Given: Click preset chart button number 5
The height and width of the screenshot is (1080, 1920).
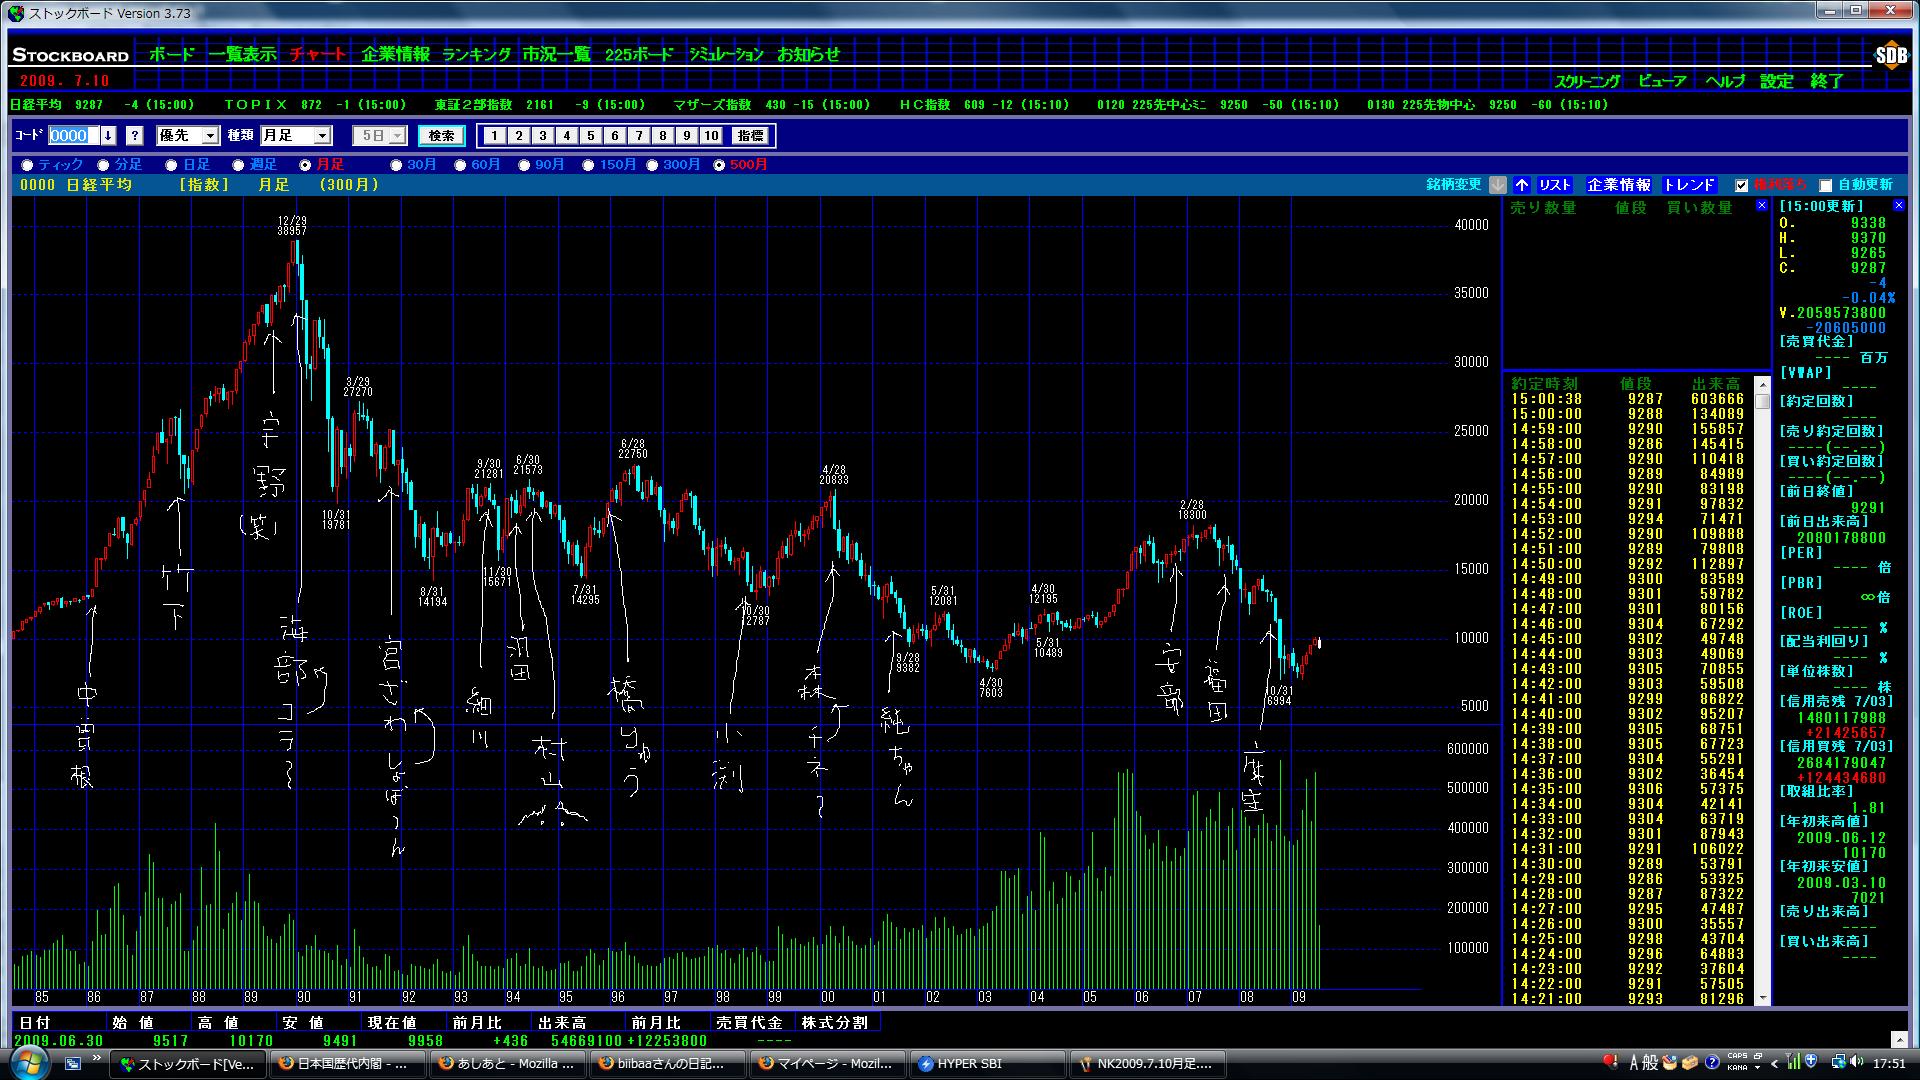Looking at the screenshot, I should point(590,136).
